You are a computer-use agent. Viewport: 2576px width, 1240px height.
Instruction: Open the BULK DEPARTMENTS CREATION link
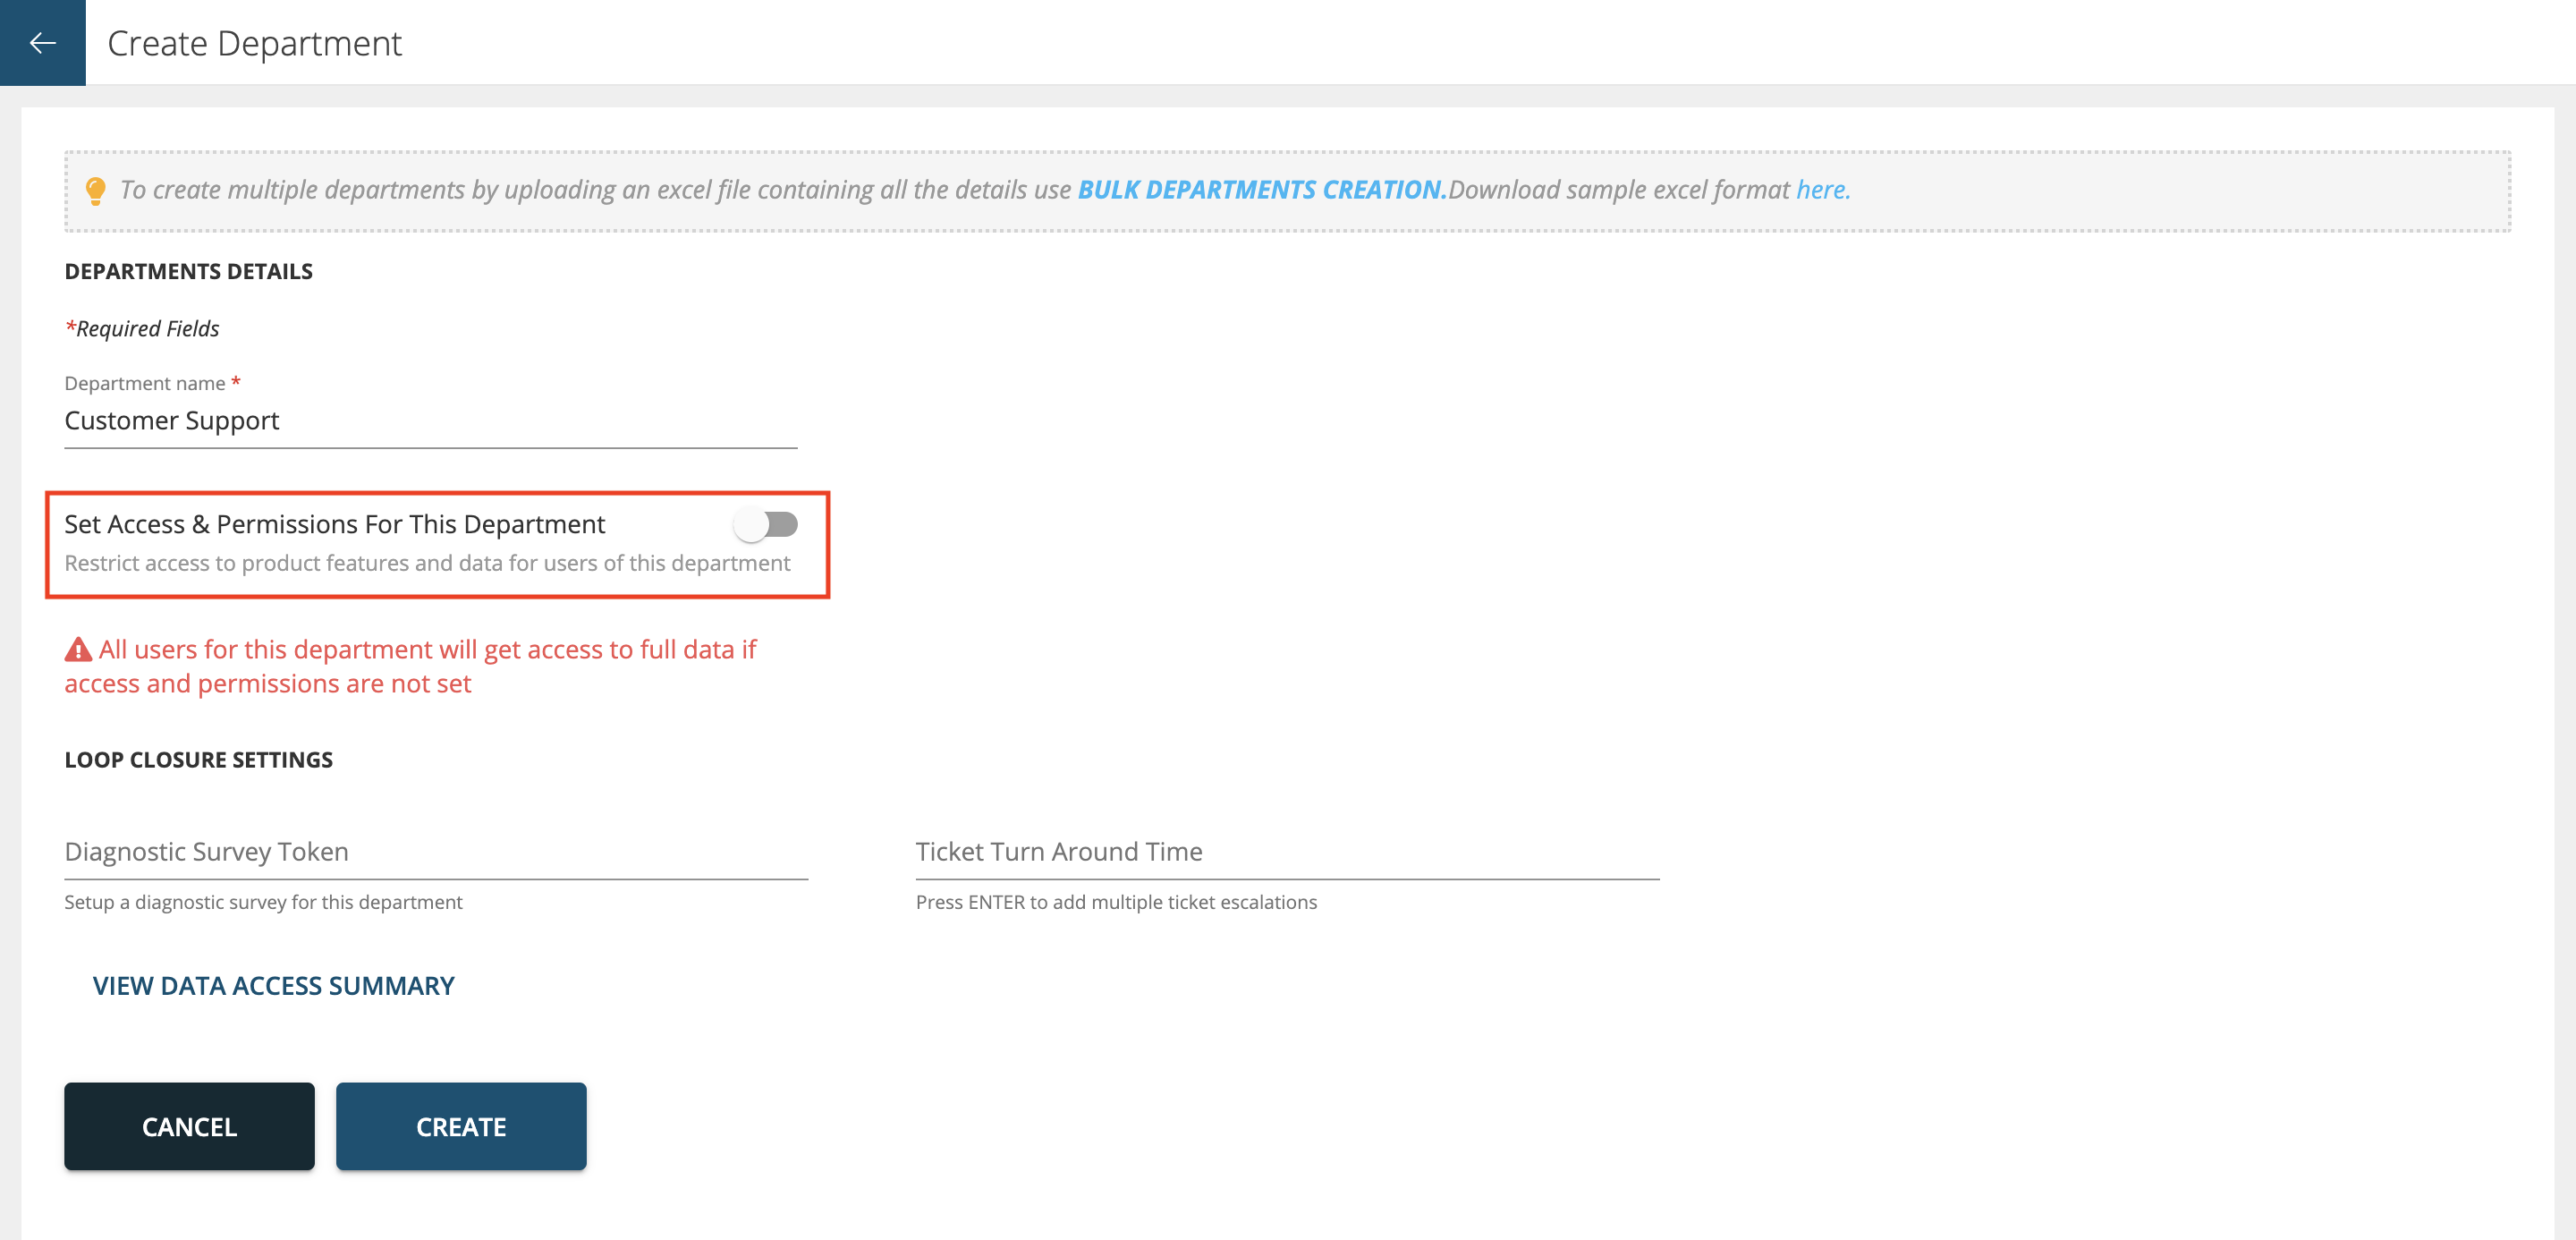tap(1262, 189)
